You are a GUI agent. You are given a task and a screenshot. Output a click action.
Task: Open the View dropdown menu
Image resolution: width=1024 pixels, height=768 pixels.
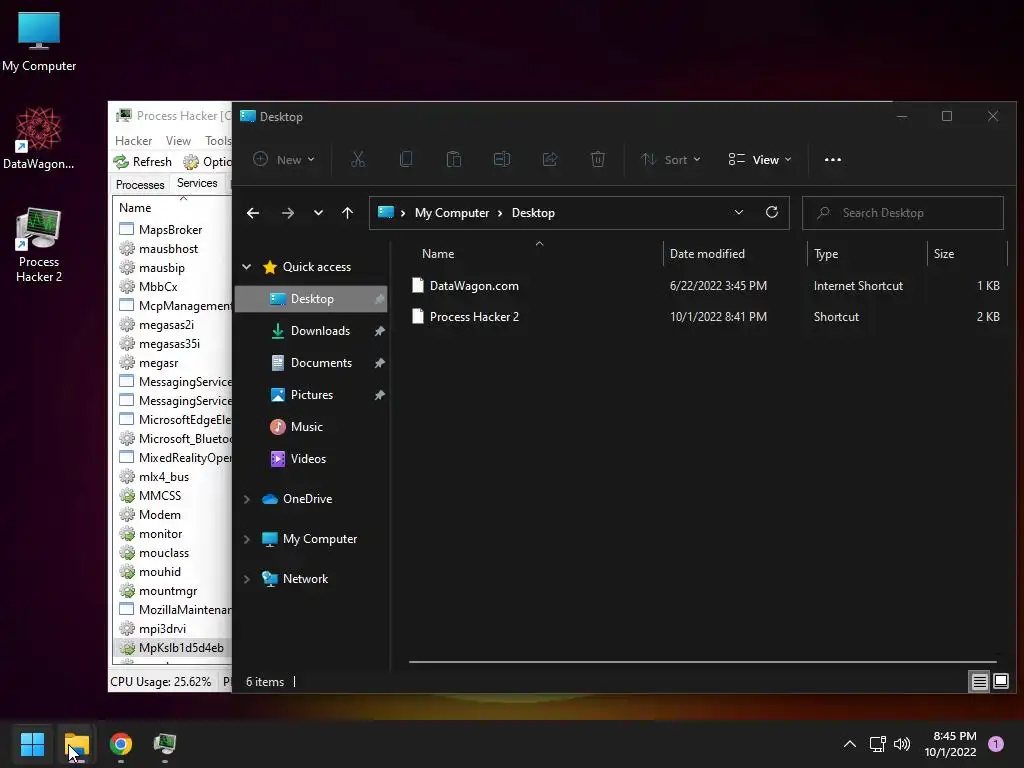(x=760, y=159)
